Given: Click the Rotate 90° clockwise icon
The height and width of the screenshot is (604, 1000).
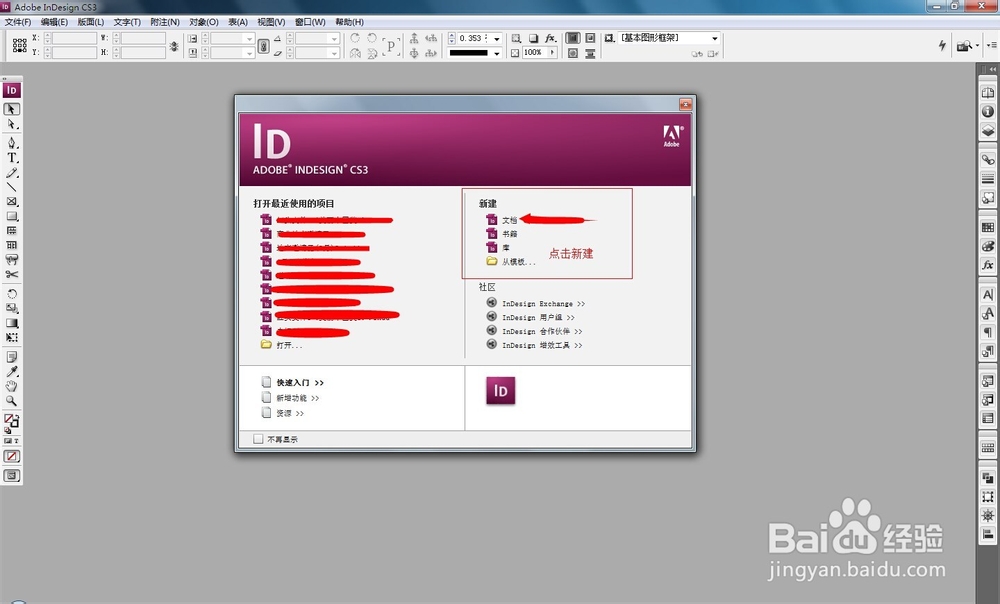Looking at the screenshot, I should click(x=355, y=38).
